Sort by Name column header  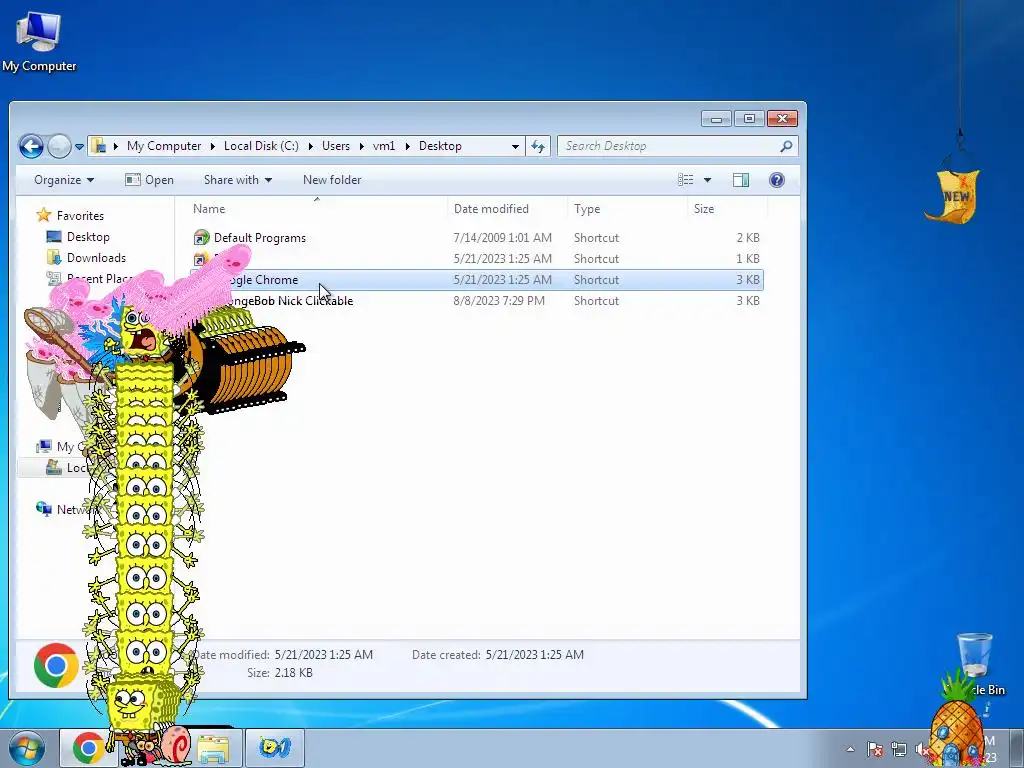(x=209, y=209)
